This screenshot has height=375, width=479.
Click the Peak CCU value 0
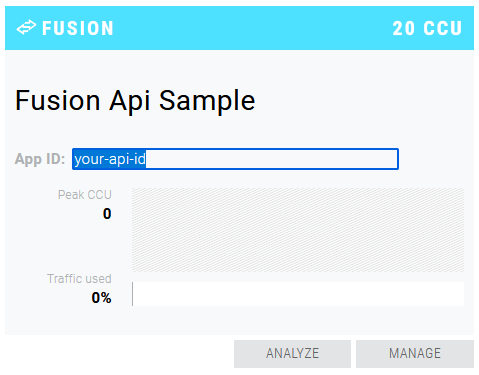(107, 214)
